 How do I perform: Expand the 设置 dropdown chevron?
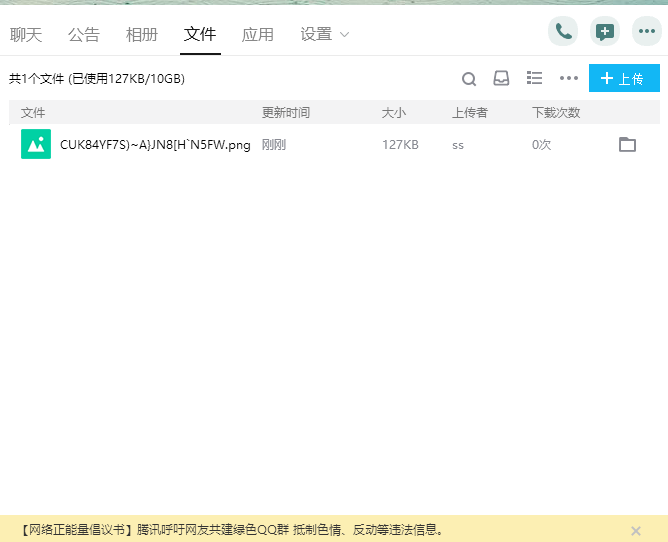point(344,35)
